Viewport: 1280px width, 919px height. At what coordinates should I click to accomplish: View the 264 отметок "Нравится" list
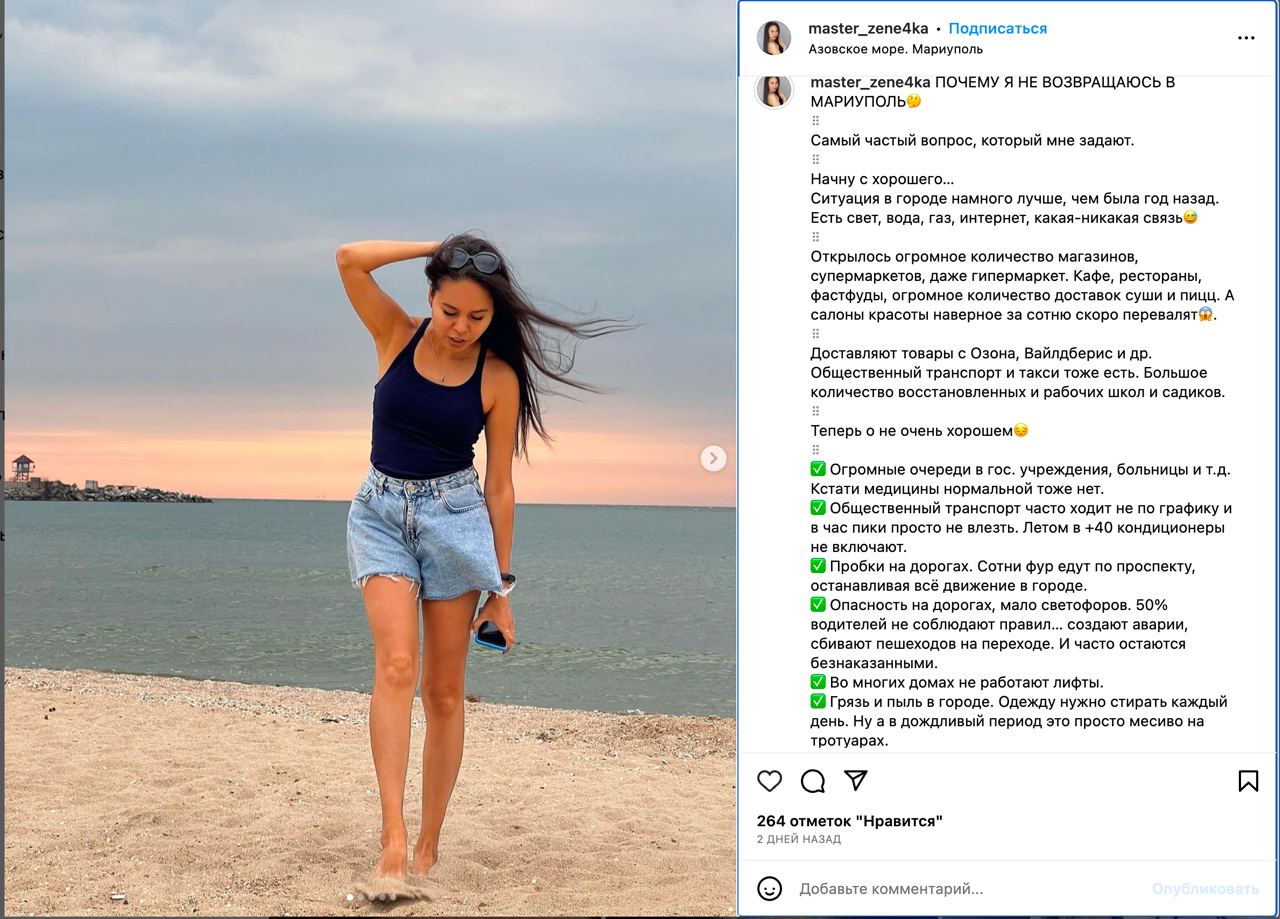click(x=849, y=821)
